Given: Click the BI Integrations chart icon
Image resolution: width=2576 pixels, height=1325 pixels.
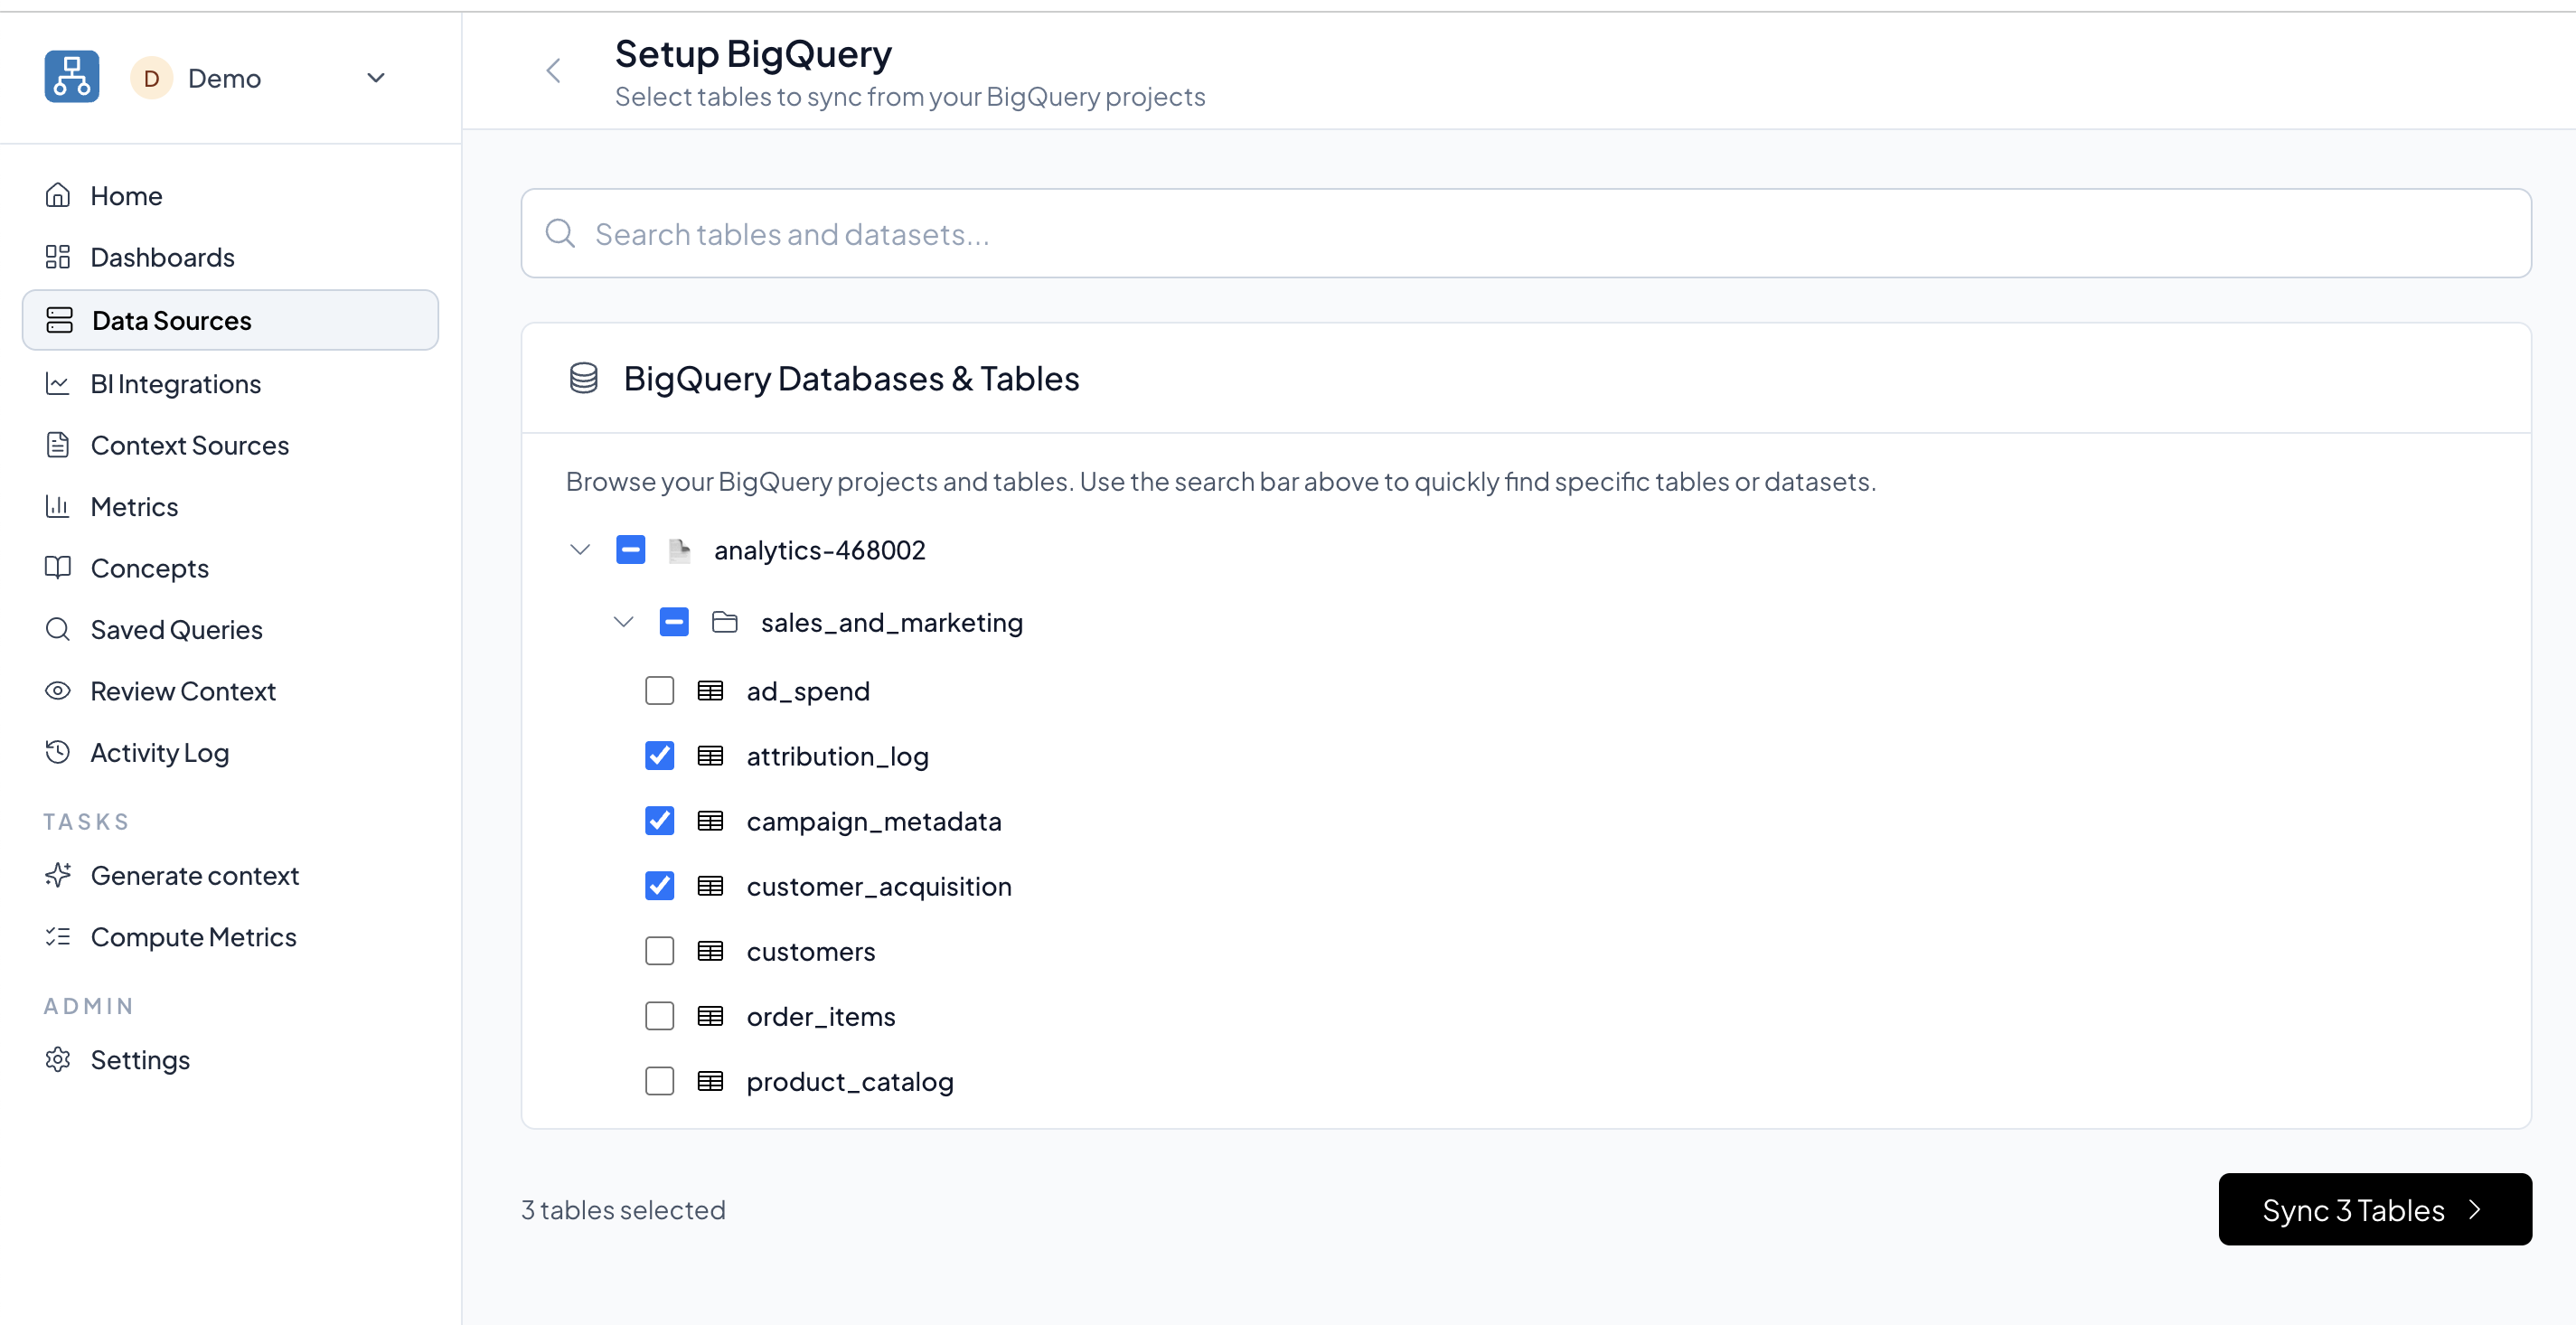Looking at the screenshot, I should coord(58,384).
